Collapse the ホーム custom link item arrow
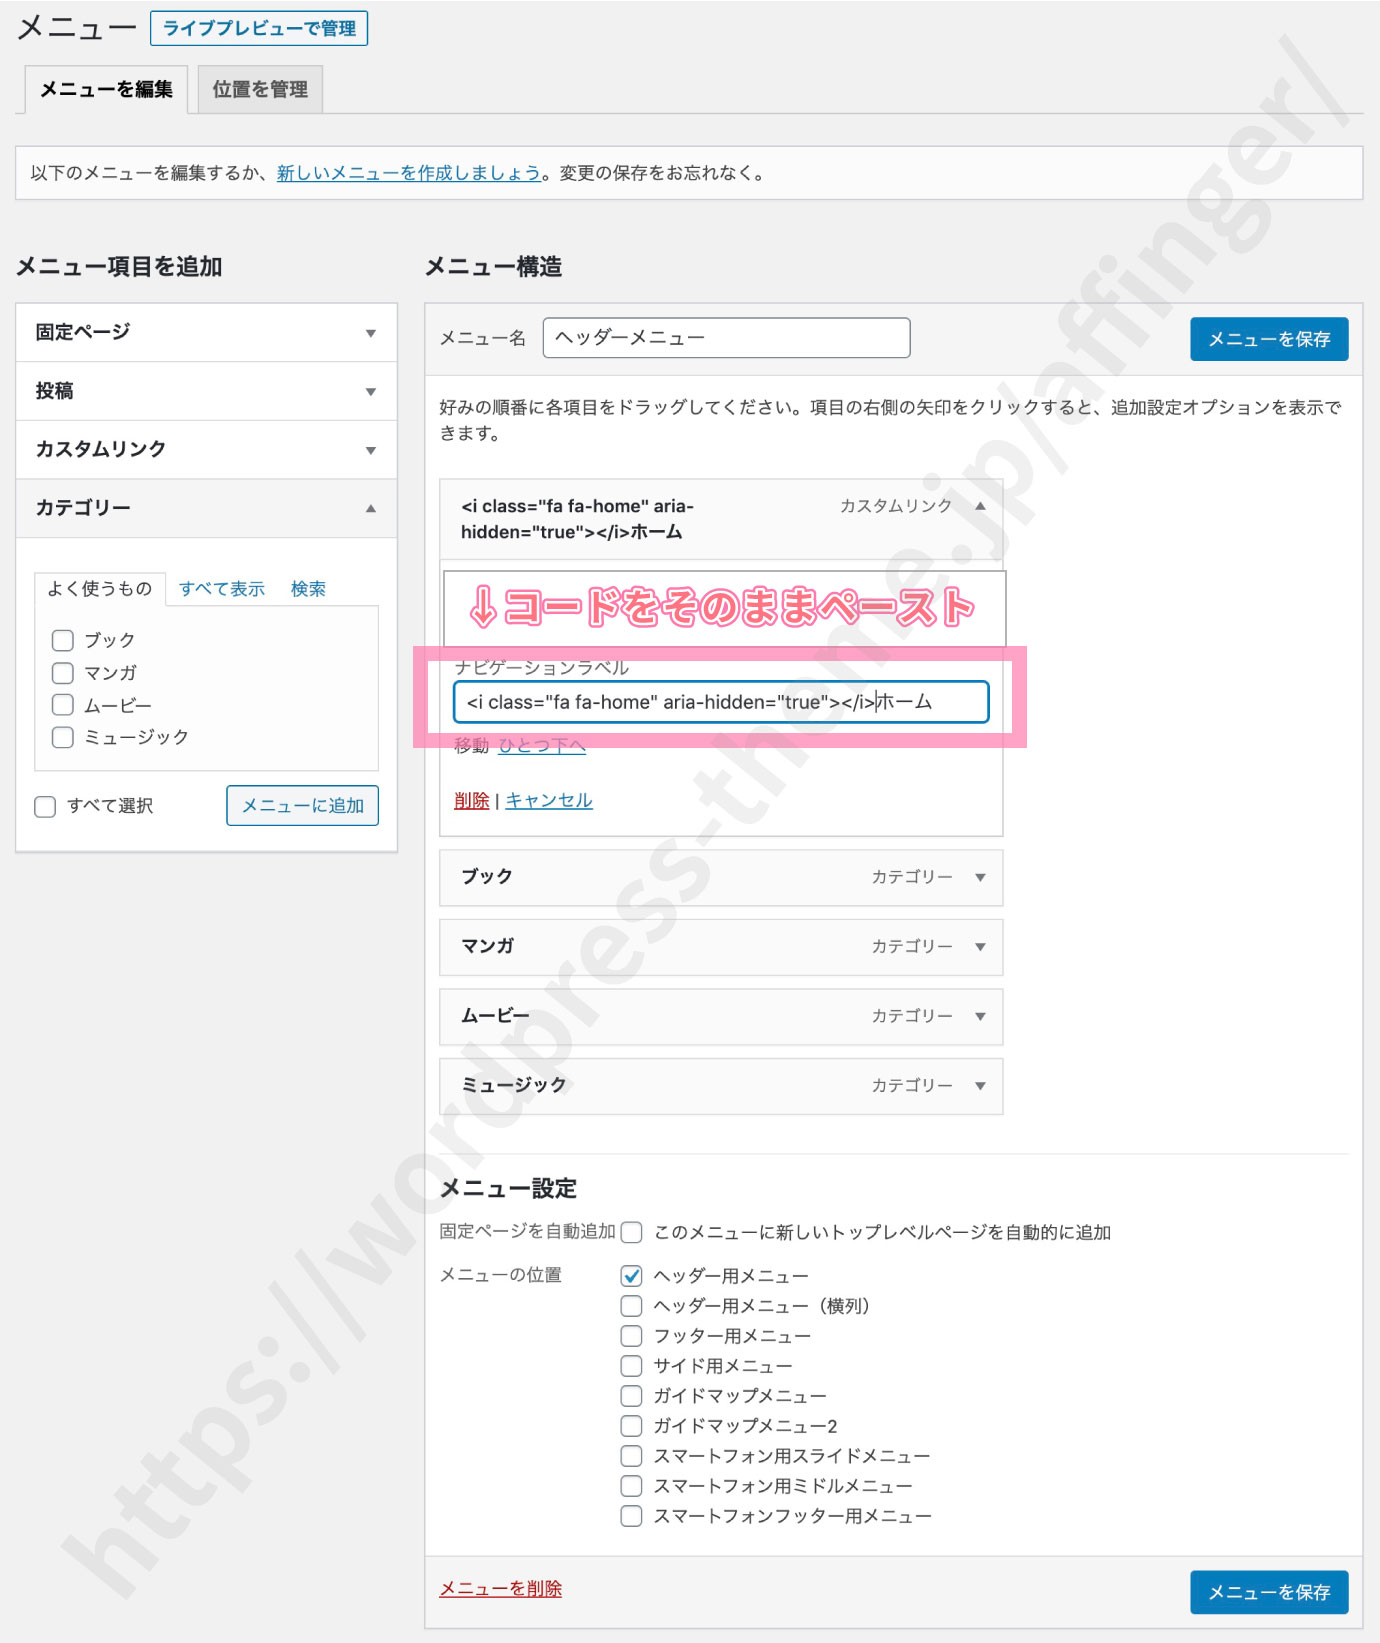Image resolution: width=1380 pixels, height=1643 pixels. (x=980, y=506)
